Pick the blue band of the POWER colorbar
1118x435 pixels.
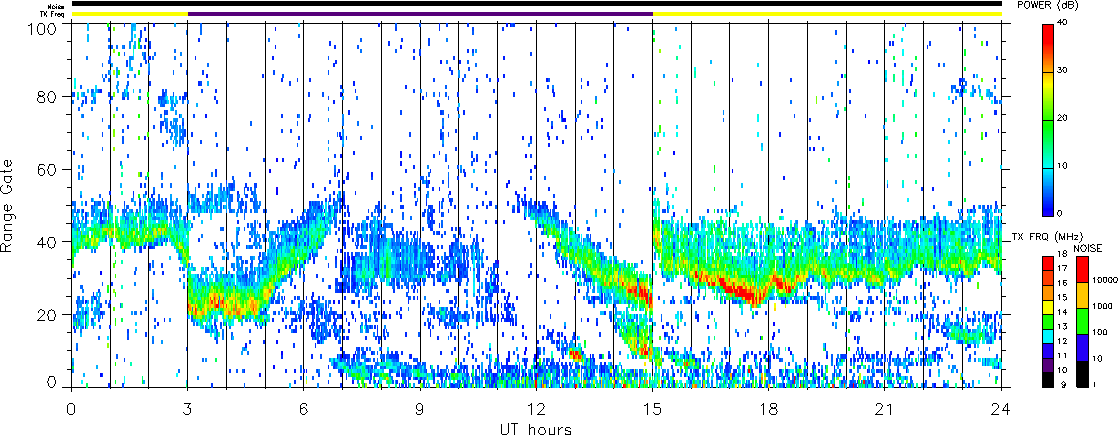pyautogui.click(x=1048, y=207)
